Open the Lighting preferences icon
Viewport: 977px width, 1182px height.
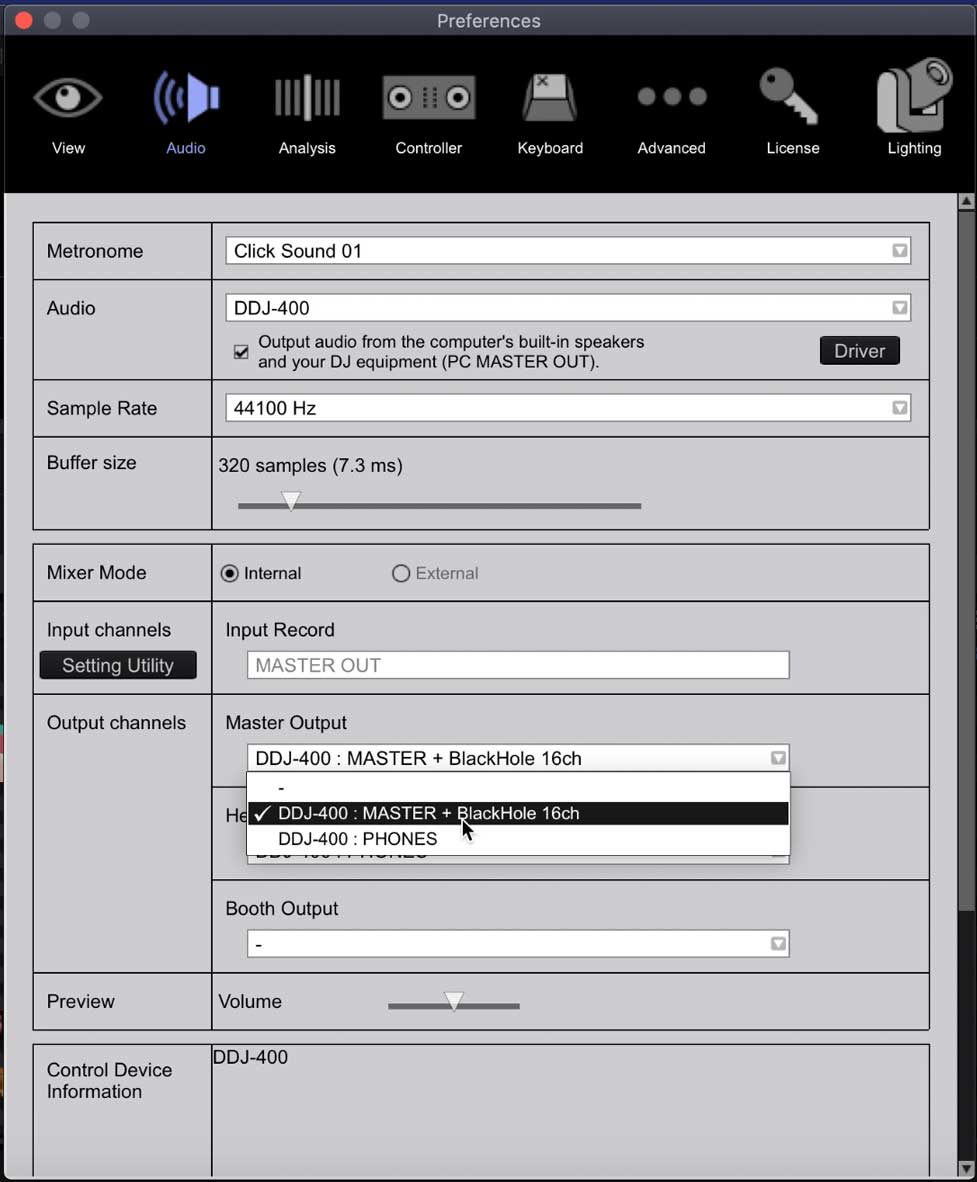pos(914,98)
